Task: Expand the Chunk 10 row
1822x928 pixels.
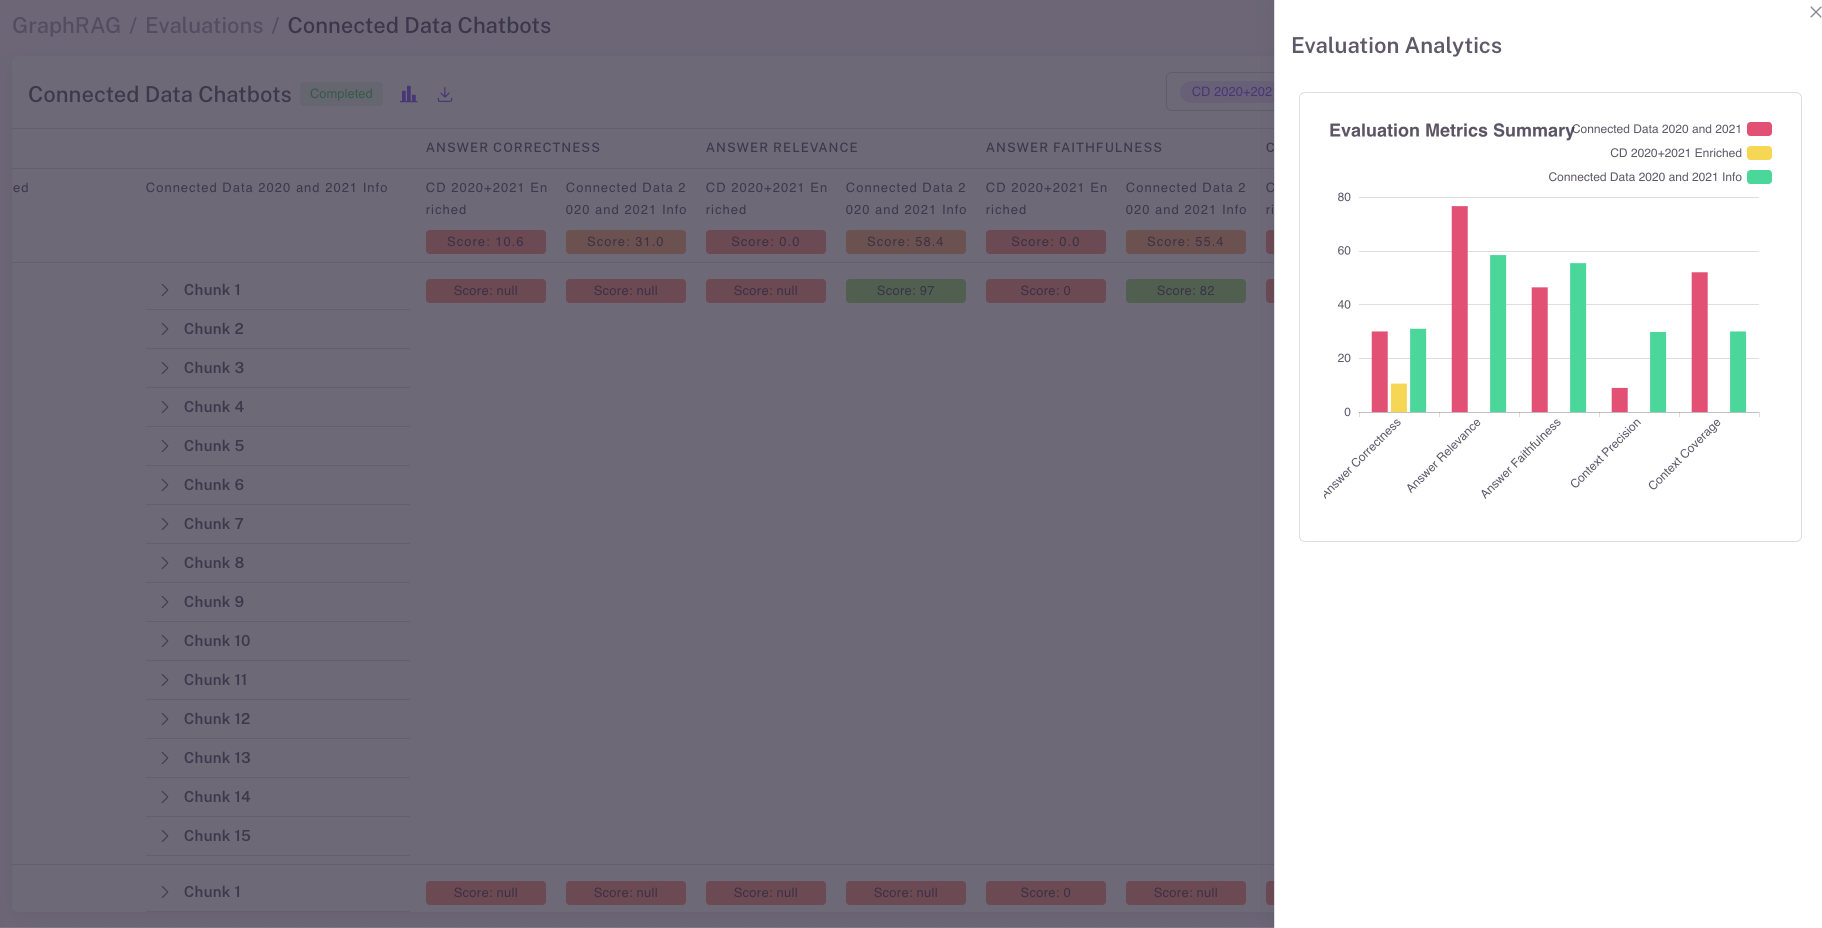Action: pos(165,641)
